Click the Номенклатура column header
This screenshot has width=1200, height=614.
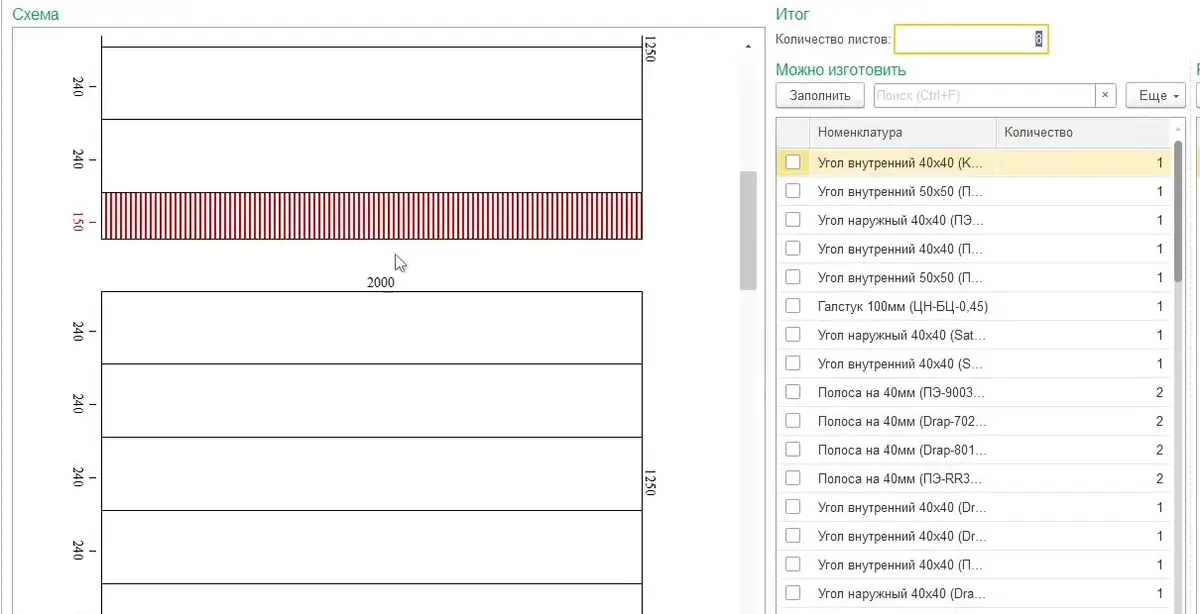[903, 132]
